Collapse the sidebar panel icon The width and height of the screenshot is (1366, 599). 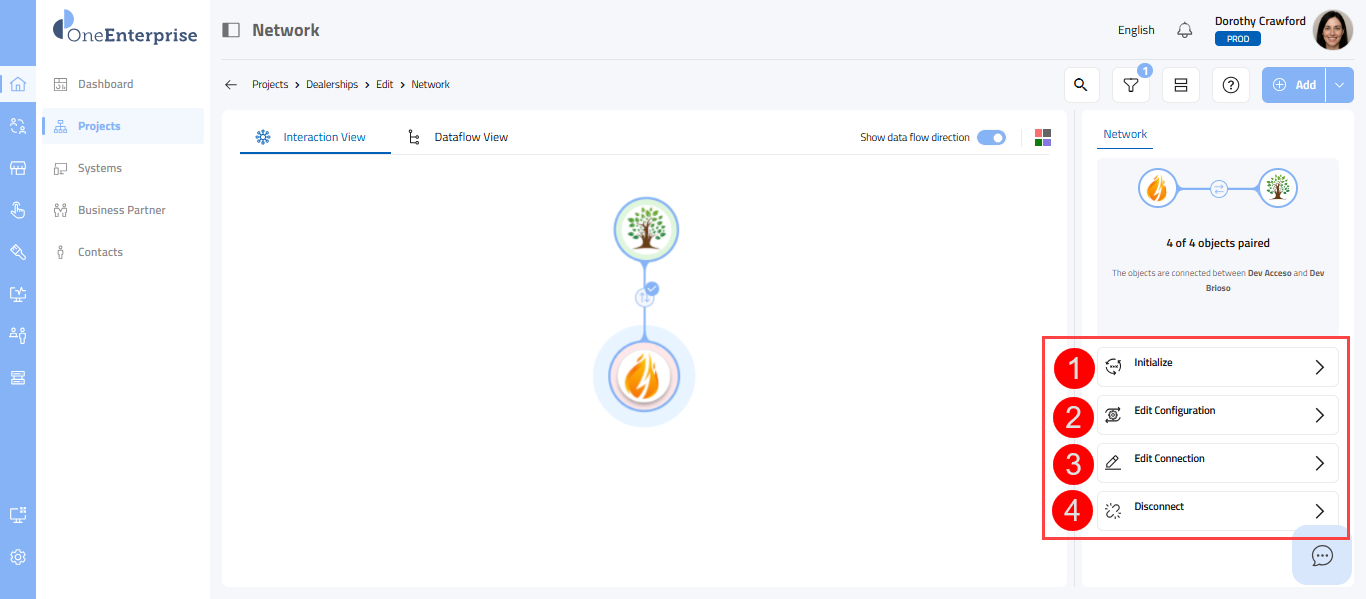tap(231, 30)
